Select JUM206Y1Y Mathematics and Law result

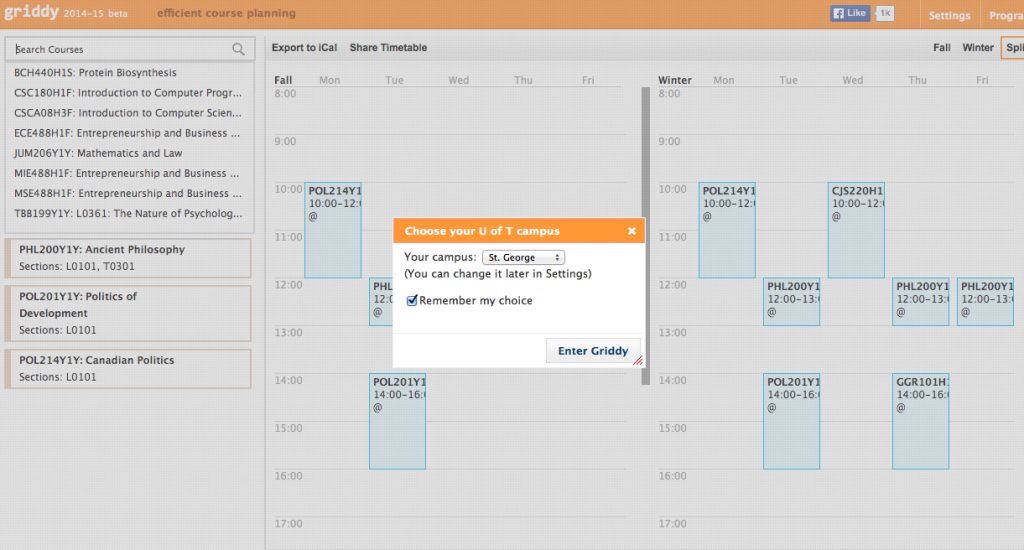point(98,153)
